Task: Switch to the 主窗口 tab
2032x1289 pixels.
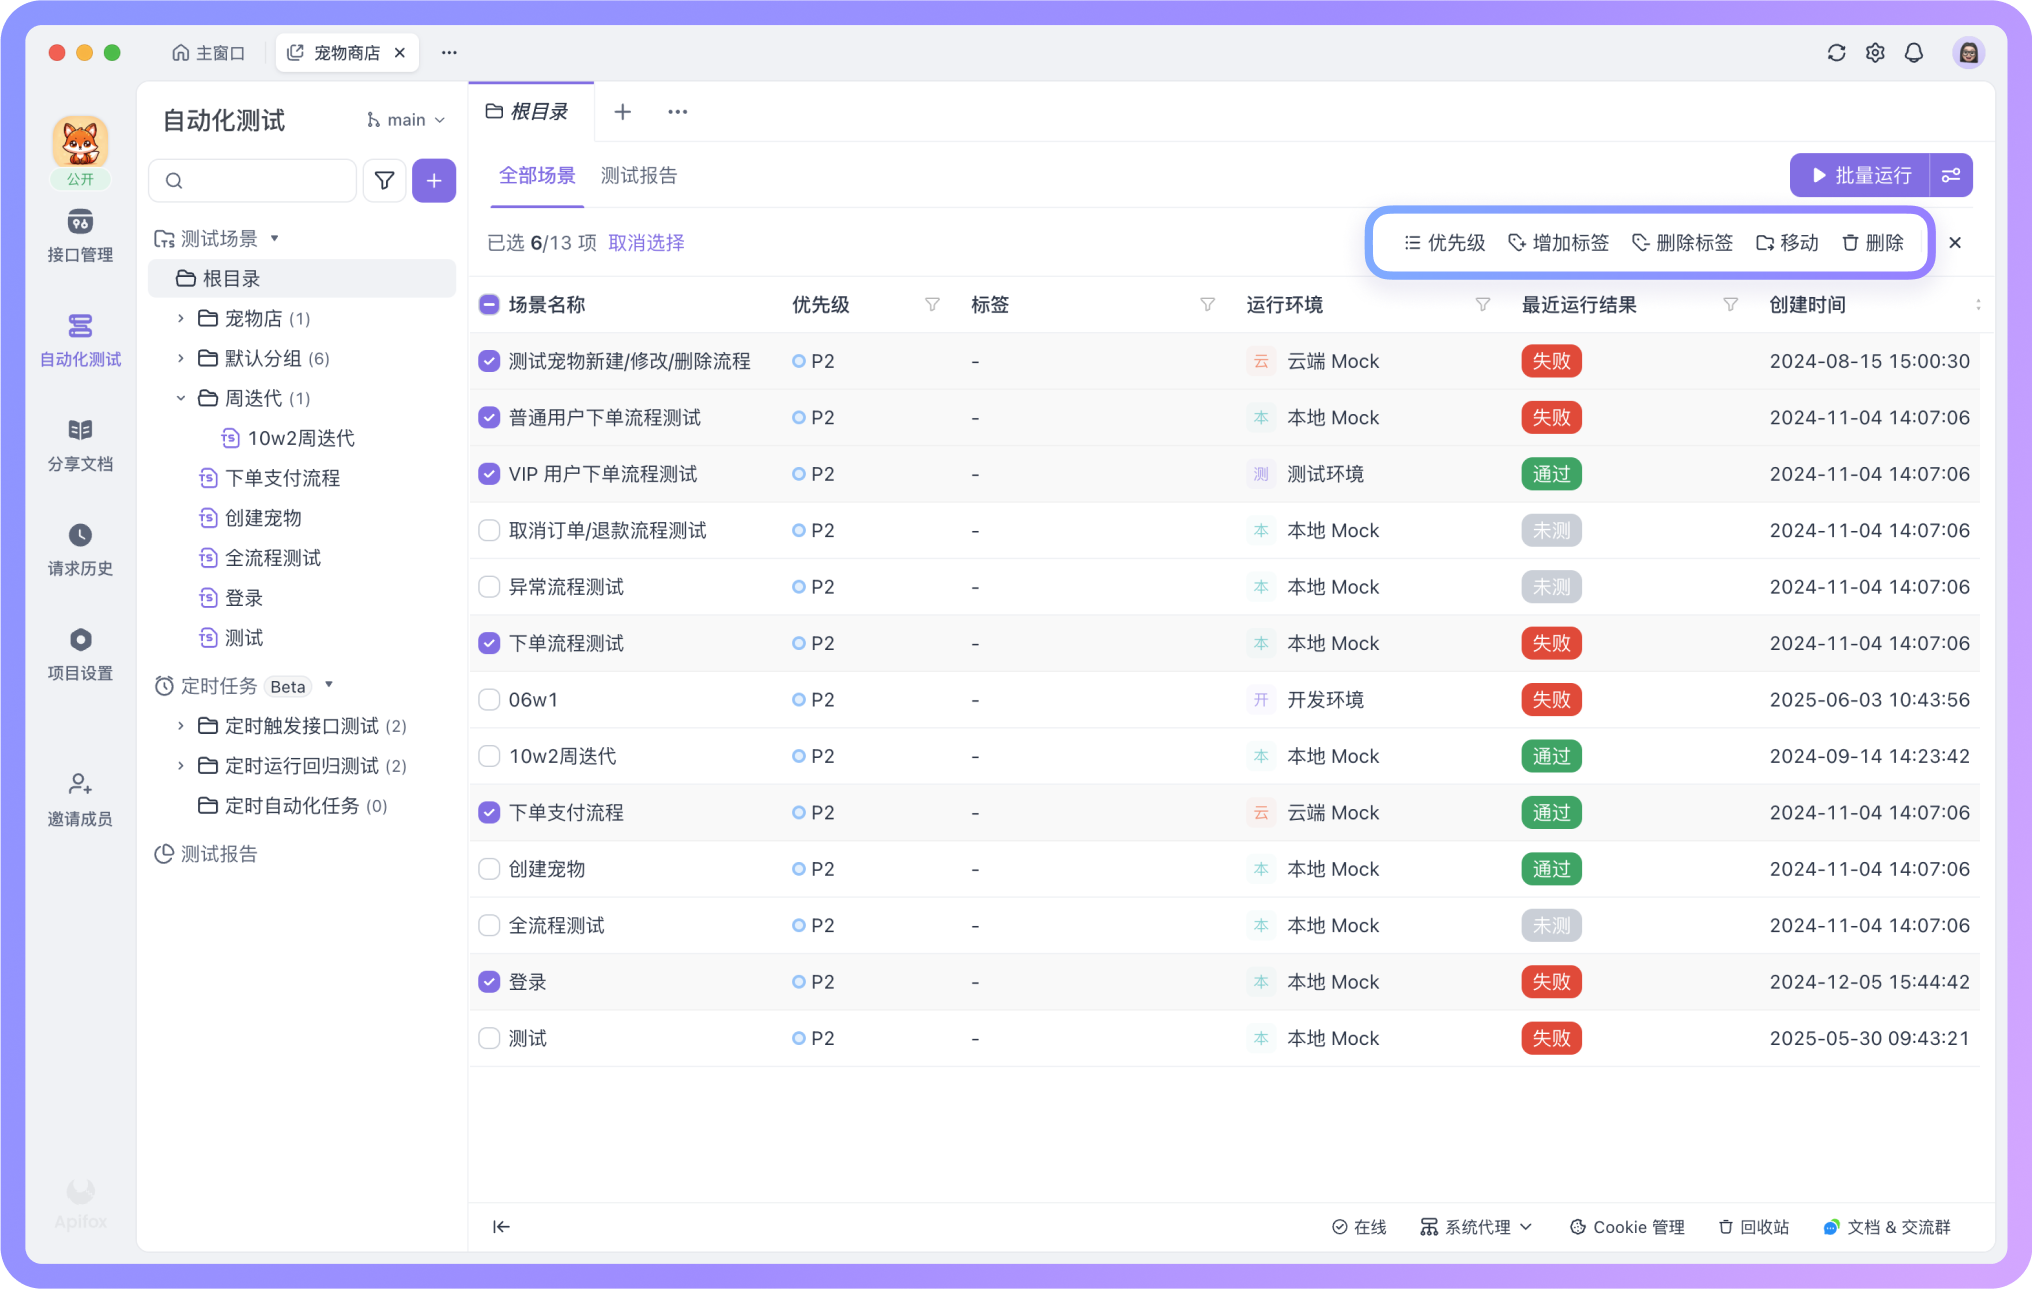Action: pyautogui.click(x=208, y=53)
